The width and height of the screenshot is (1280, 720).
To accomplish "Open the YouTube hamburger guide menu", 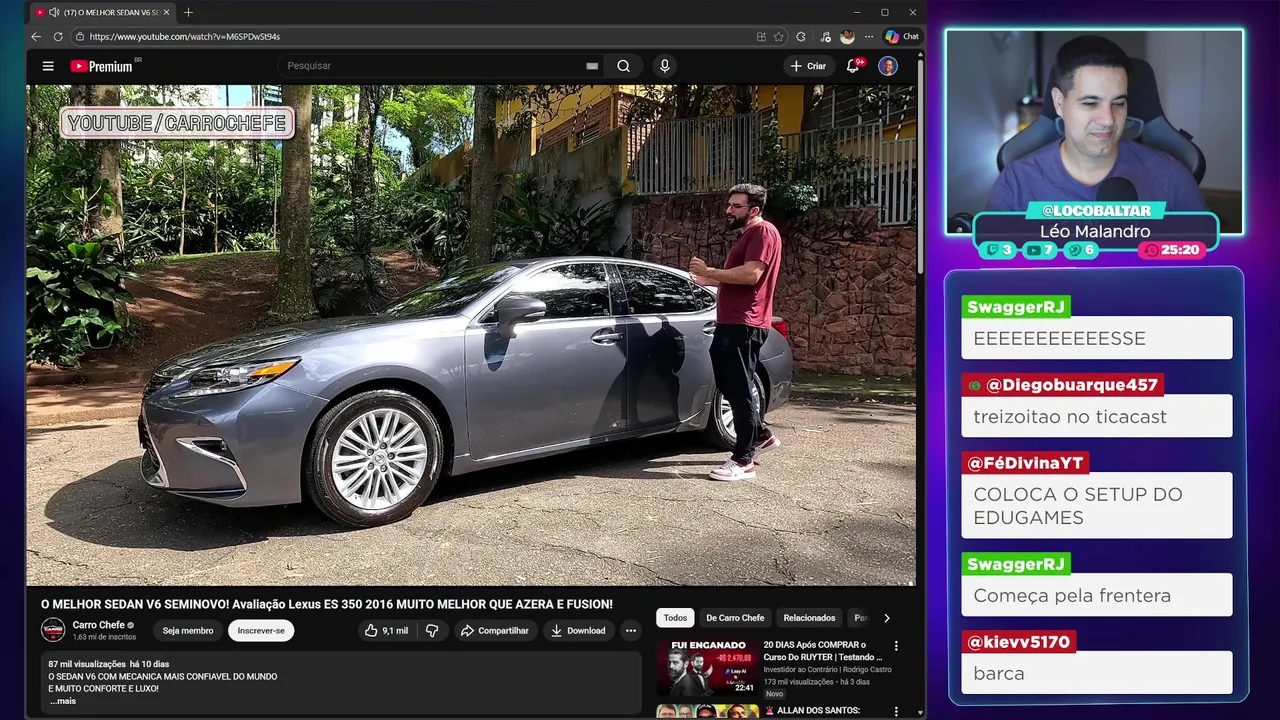I will (x=48, y=66).
